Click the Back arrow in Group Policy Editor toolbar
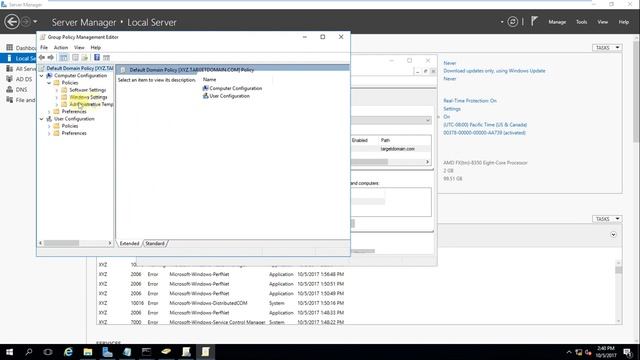Viewport: 640px width, 360px height. [x=42, y=58]
